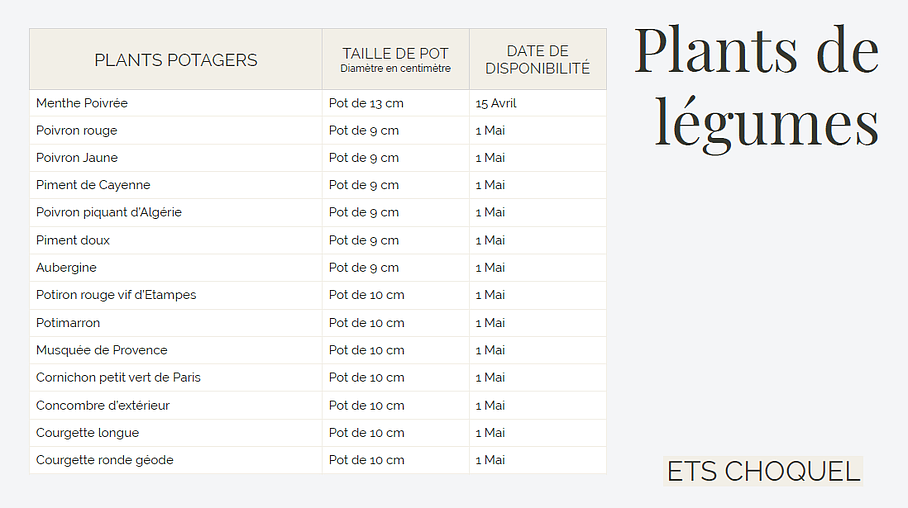
Task: Click the TAILLE DE POT column header
Action: pos(395,59)
